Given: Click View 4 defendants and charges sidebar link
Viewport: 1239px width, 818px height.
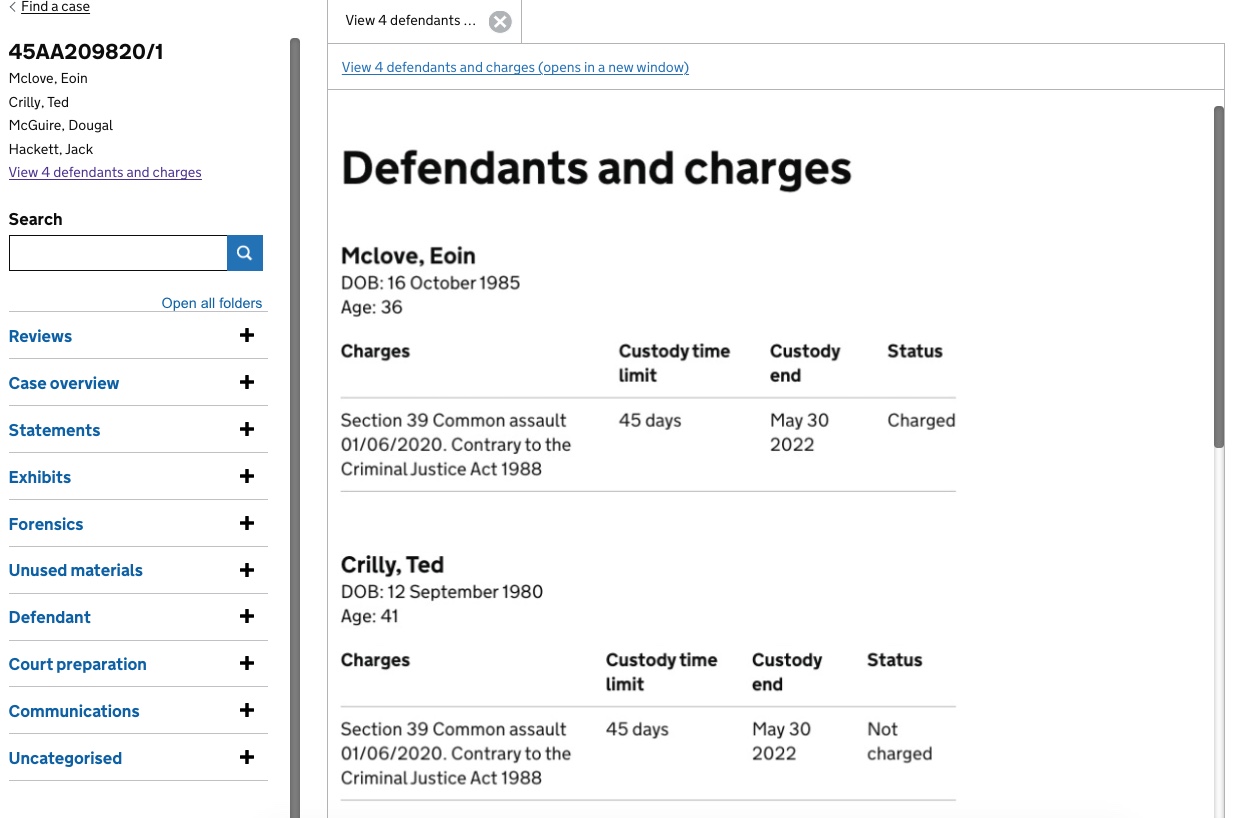Looking at the screenshot, I should tap(105, 172).
